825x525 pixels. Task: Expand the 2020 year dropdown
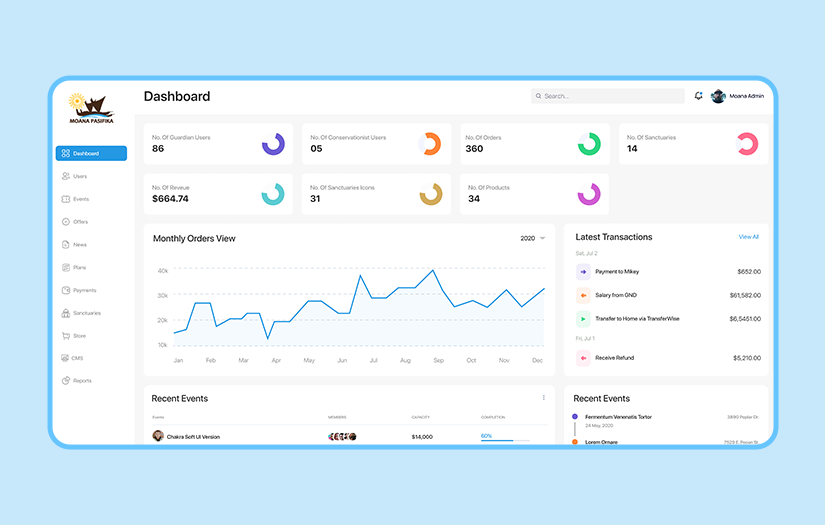[x=532, y=238]
